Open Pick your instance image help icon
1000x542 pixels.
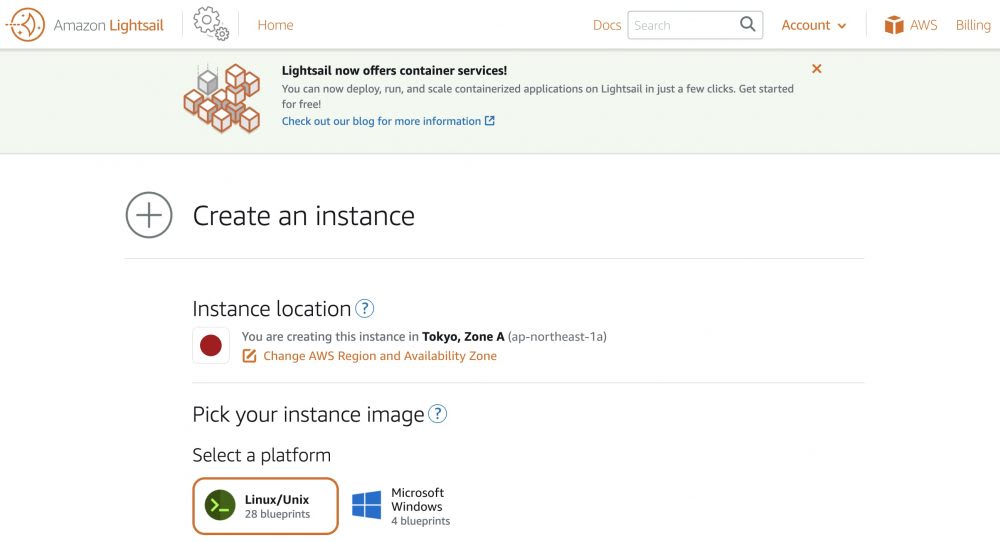point(438,414)
